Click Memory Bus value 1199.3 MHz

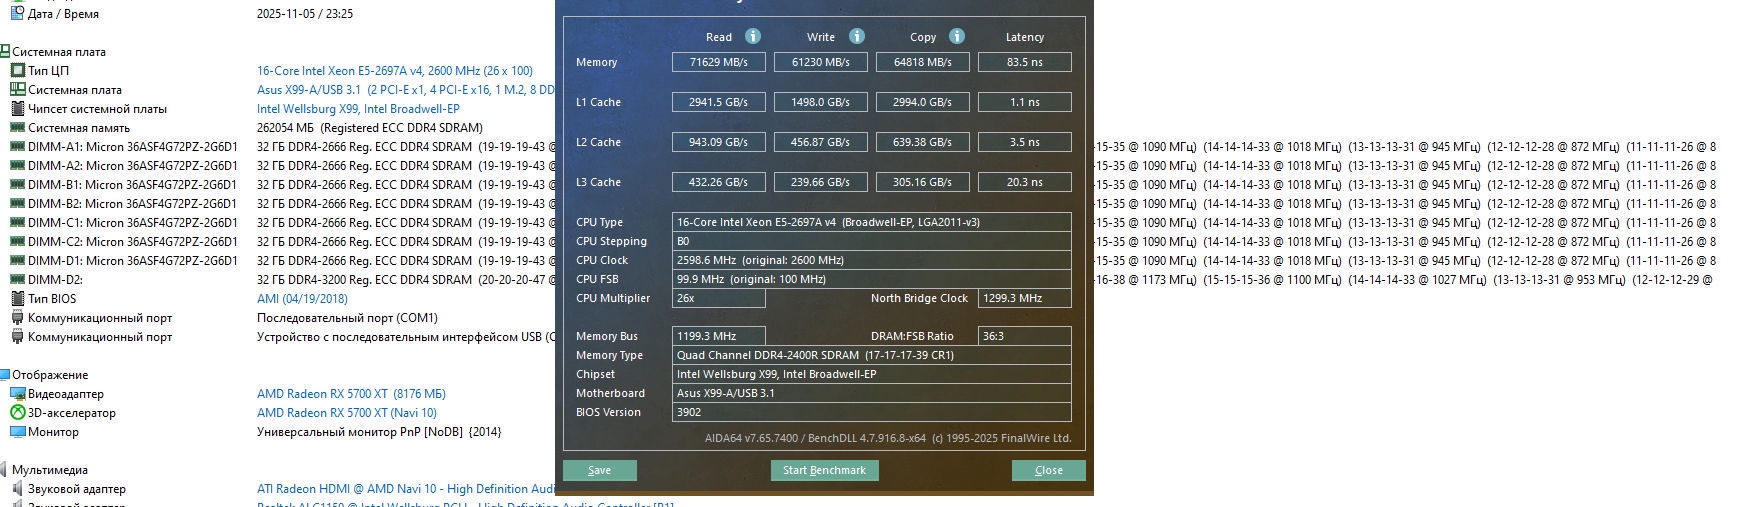719,336
